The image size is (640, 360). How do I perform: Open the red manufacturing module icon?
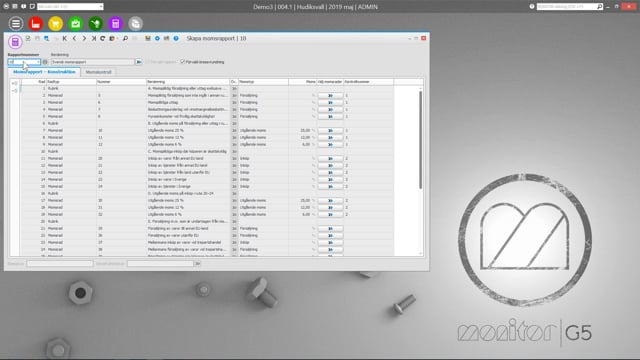36,24
